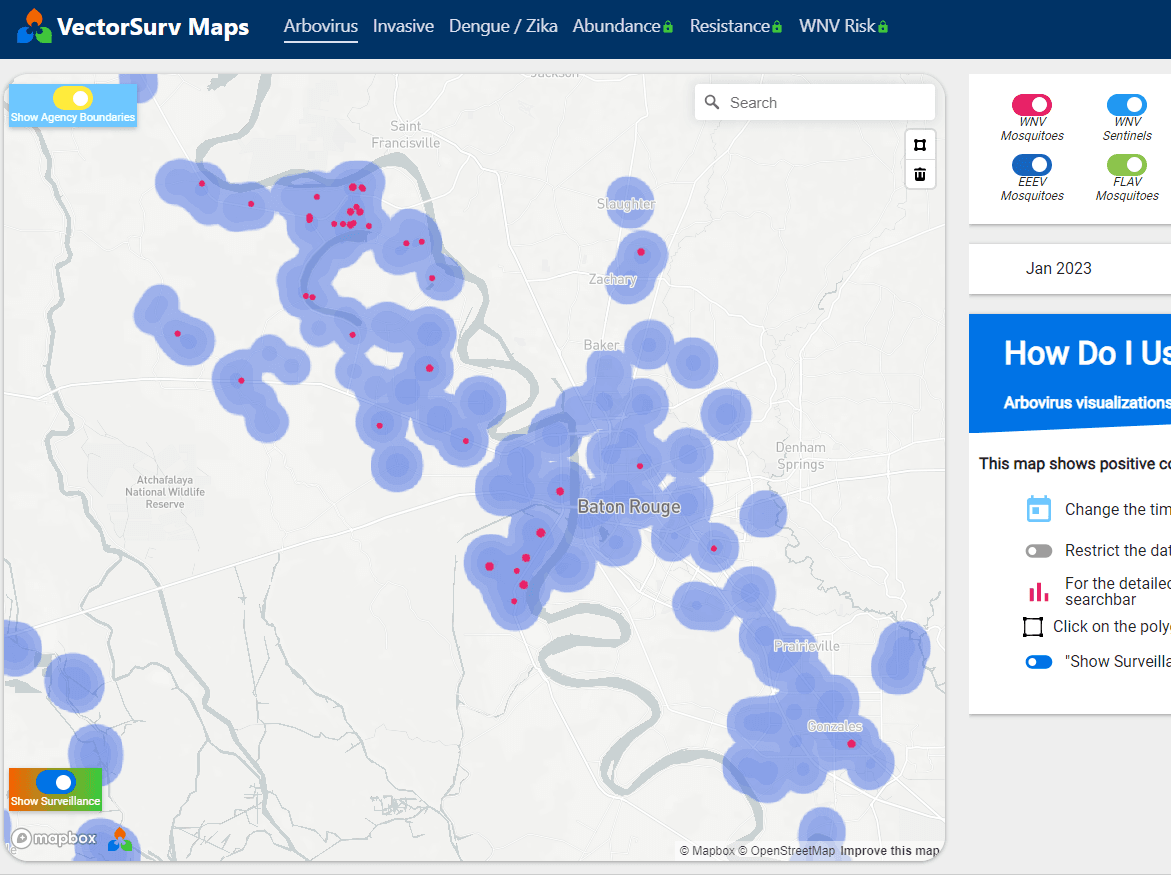Click a red WNV detection dot near Gonzales

coord(851,743)
